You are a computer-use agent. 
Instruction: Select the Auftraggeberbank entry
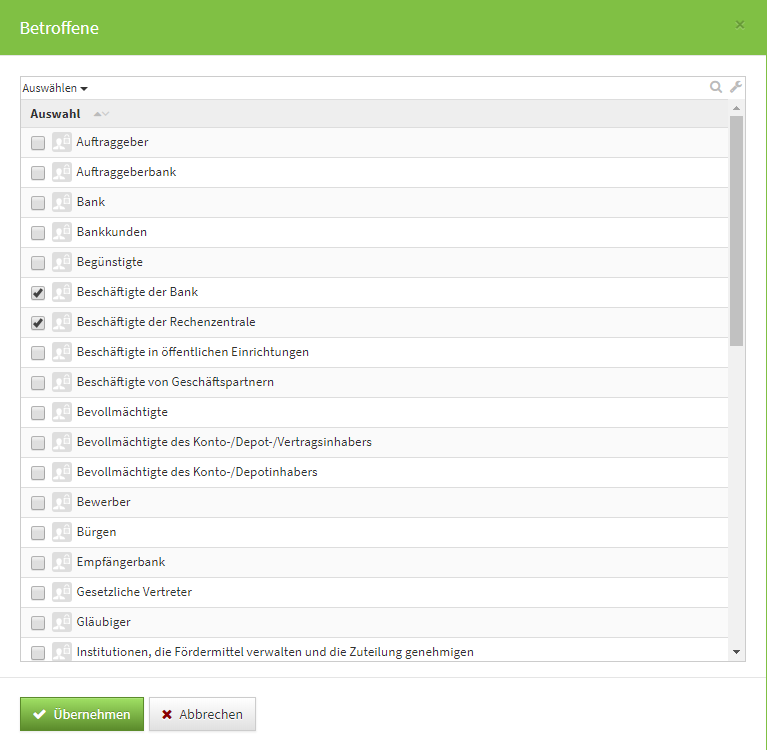126,172
